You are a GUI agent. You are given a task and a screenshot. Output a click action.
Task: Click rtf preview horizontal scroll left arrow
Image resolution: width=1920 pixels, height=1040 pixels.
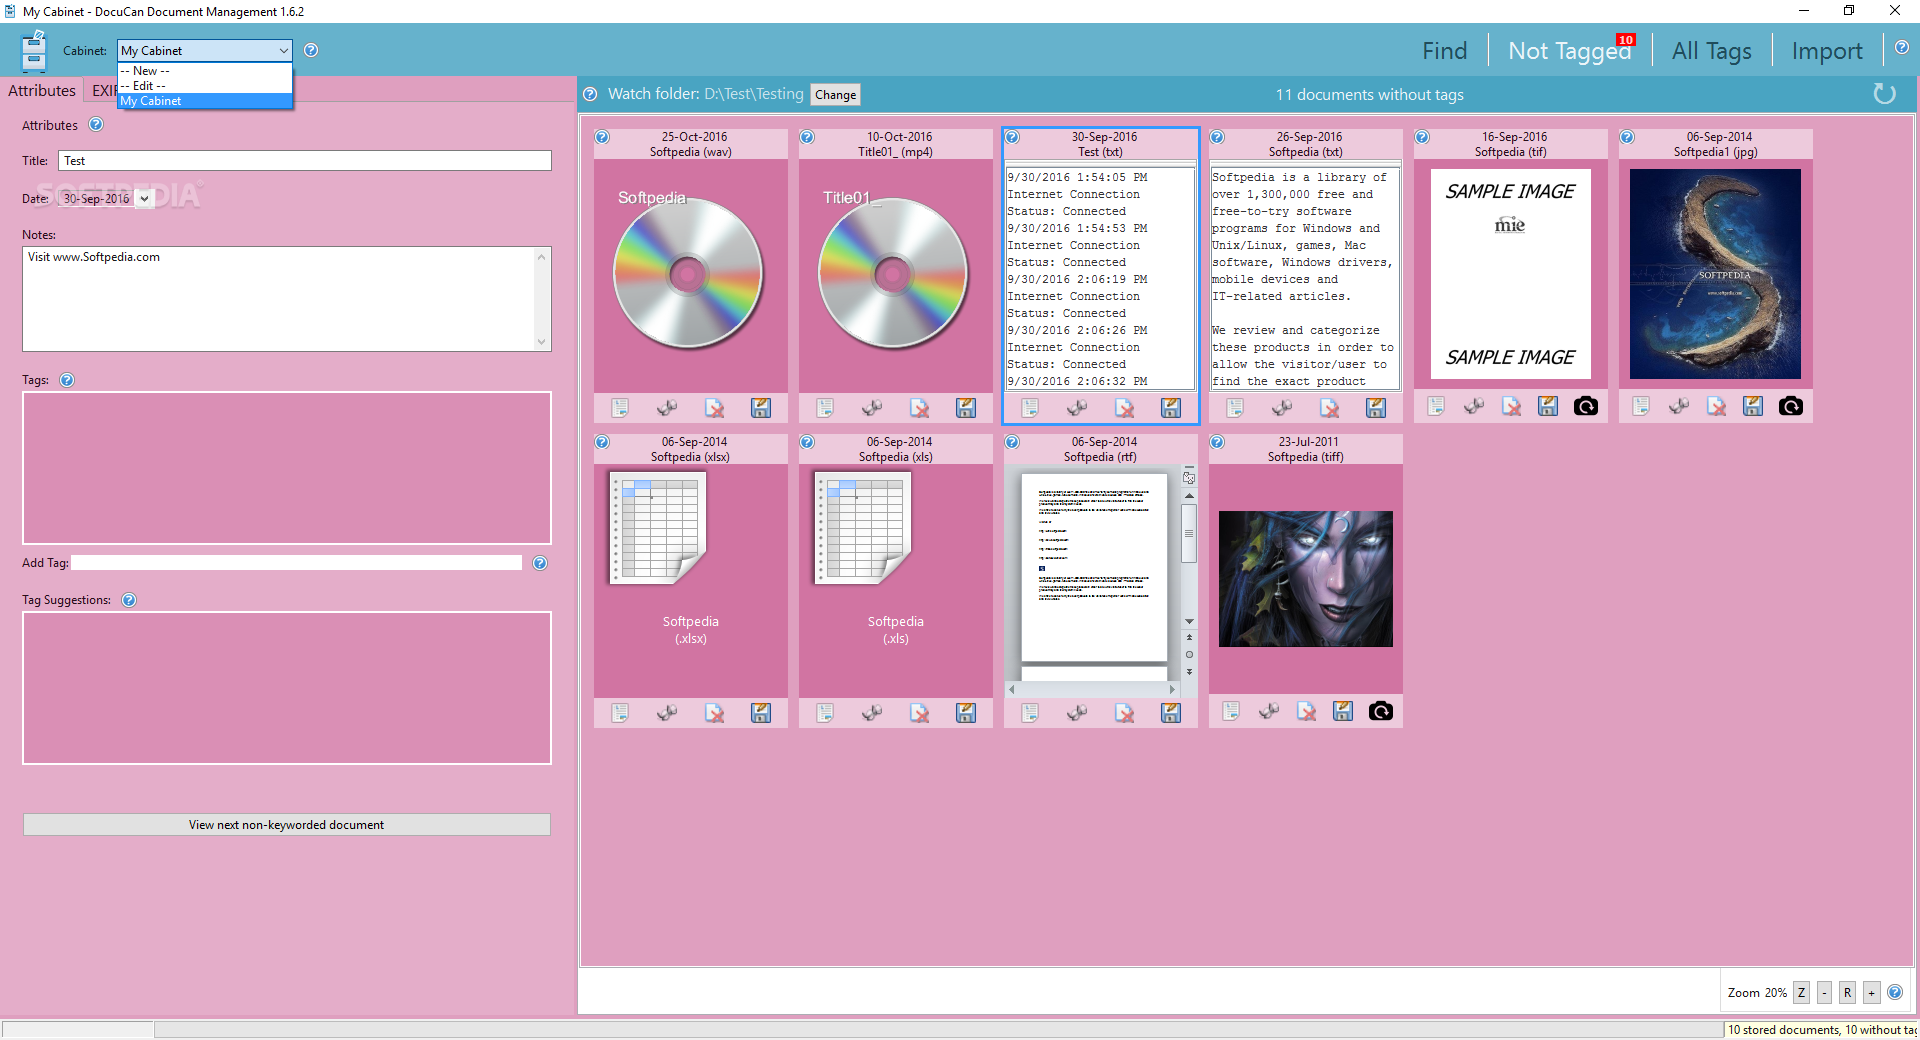pos(1012,689)
